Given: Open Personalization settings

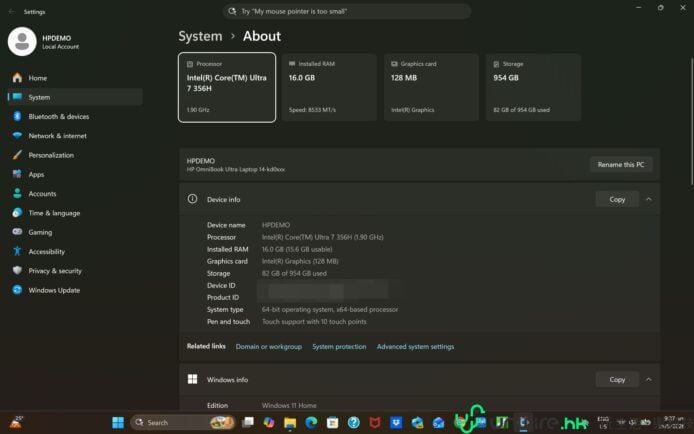Looking at the screenshot, I should click(51, 155).
